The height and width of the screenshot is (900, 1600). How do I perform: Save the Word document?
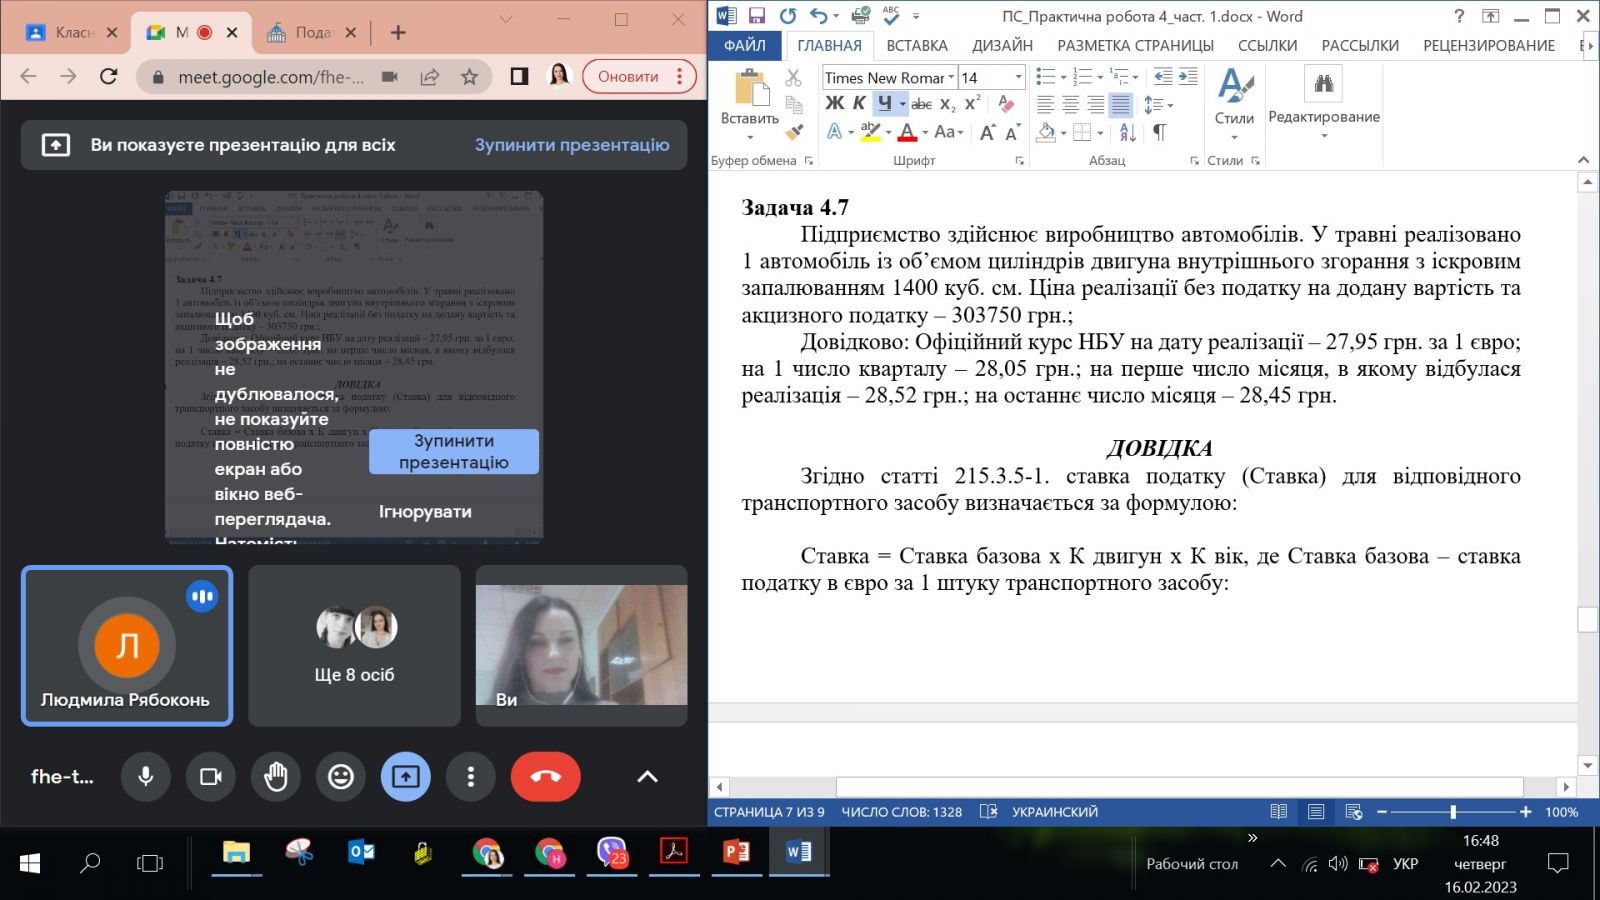[757, 16]
